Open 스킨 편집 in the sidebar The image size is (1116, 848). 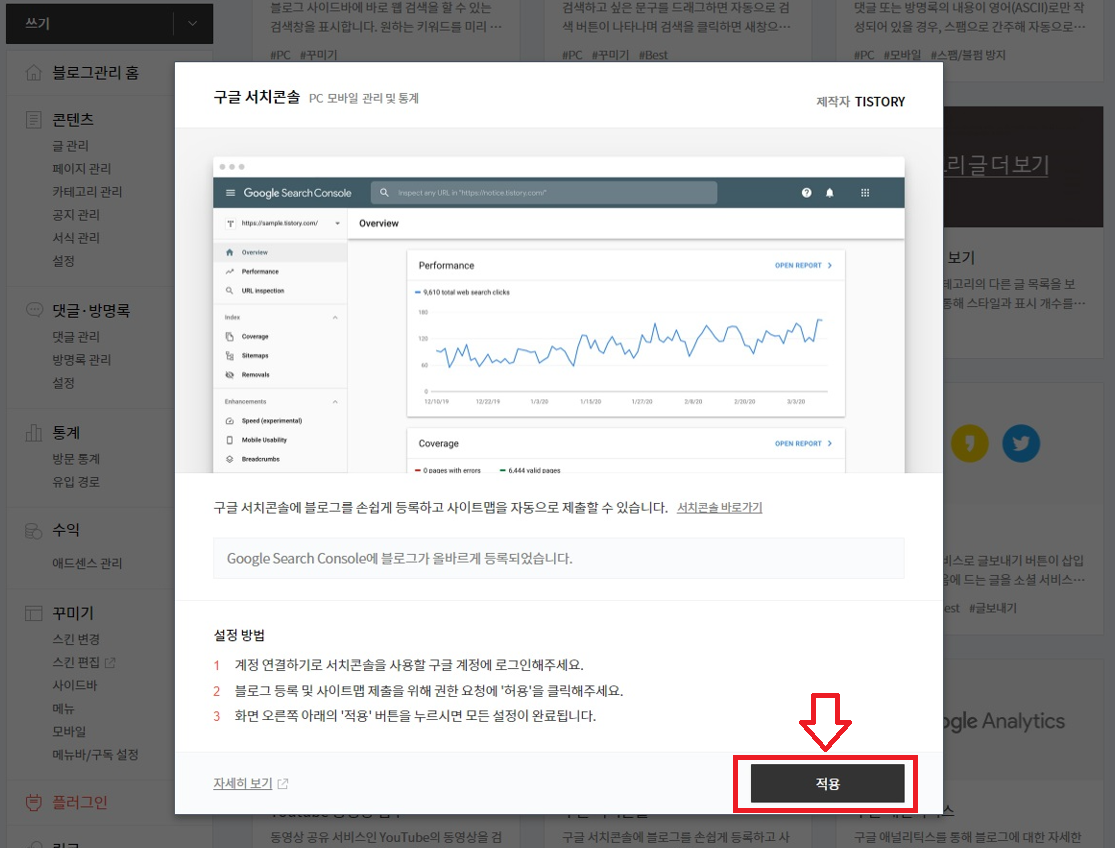coord(76,662)
